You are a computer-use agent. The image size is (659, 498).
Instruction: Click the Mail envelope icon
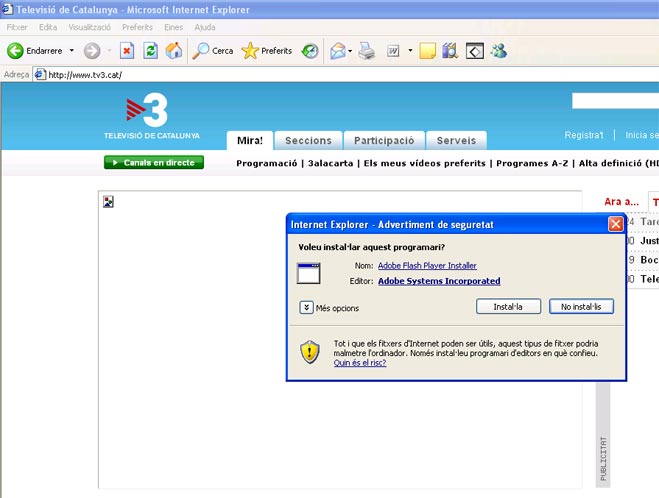[338, 51]
